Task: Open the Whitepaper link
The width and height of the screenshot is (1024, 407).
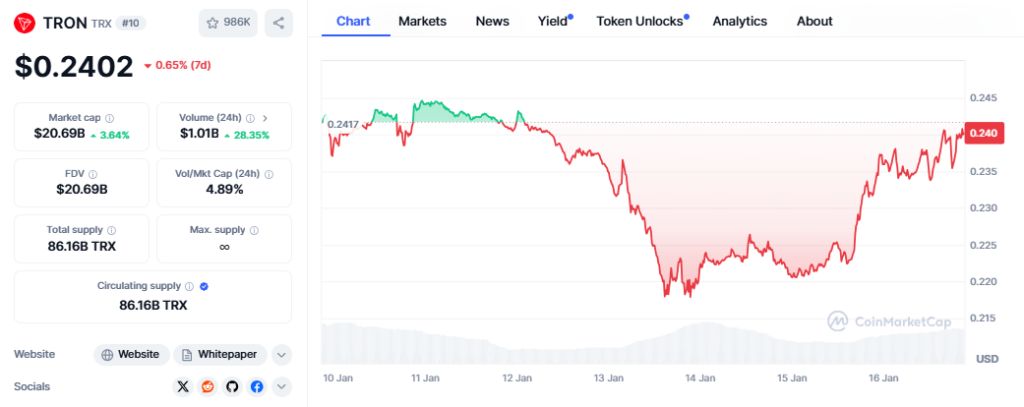Action: click(x=221, y=354)
